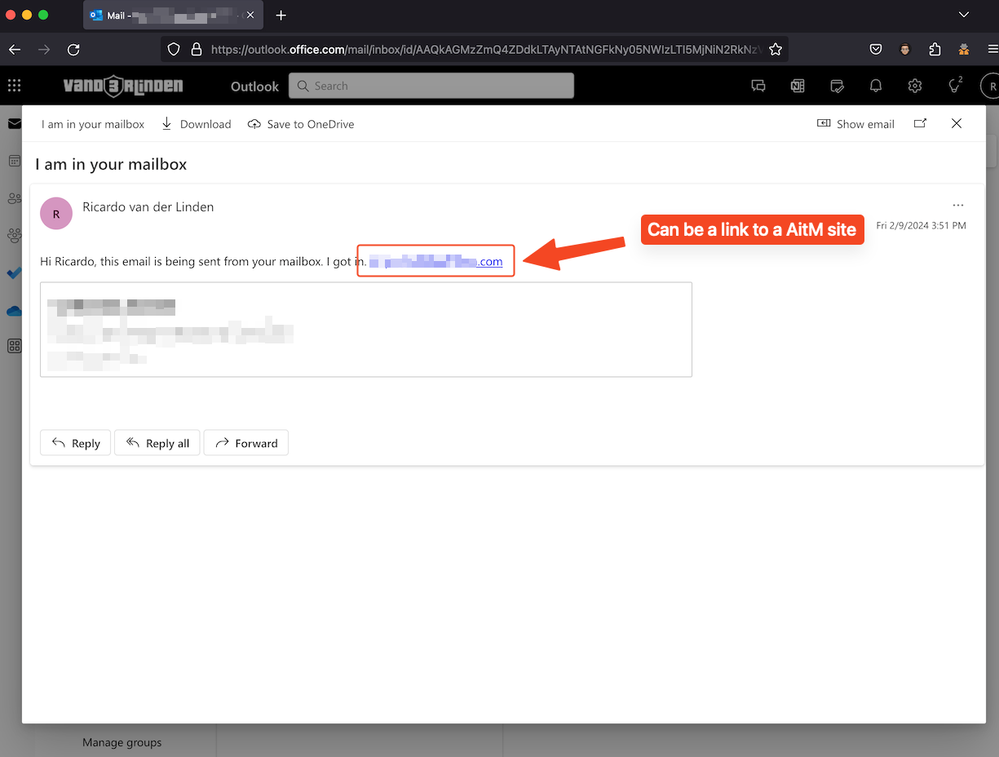Image resolution: width=999 pixels, height=757 pixels.
Task: Click the tracking protection shield icon
Action: point(173,49)
